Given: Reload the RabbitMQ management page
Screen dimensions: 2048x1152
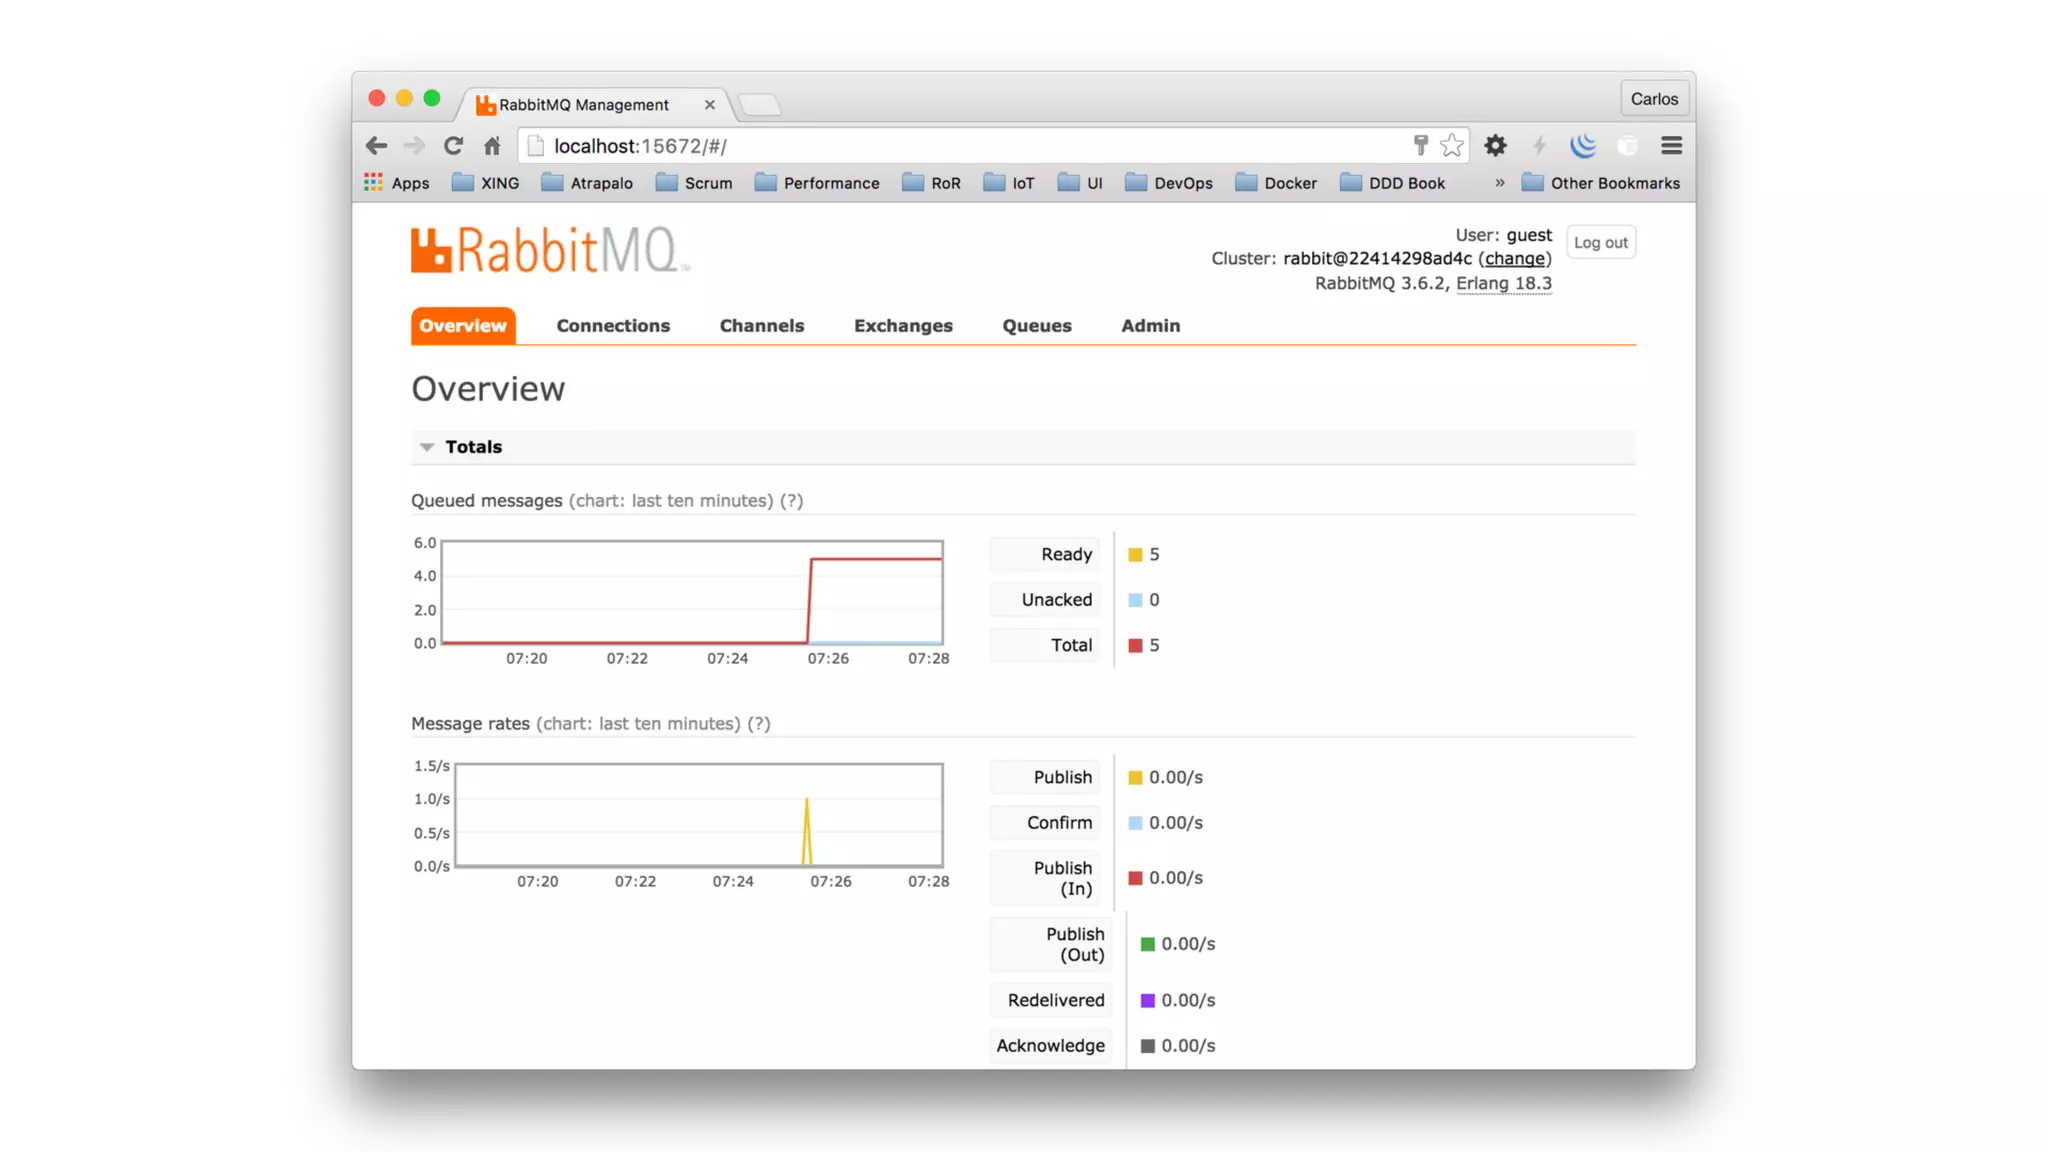Looking at the screenshot, I should 453,146.
